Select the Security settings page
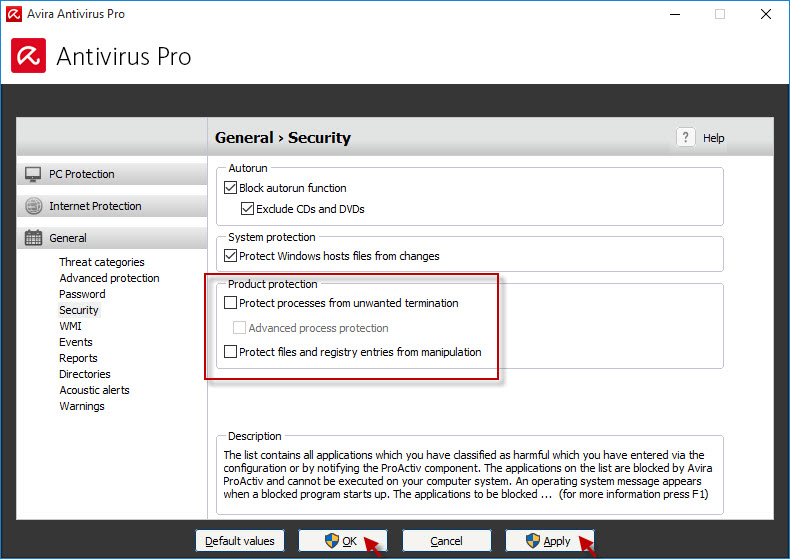This screenshot has width=790, height=559. pos(79,310)
